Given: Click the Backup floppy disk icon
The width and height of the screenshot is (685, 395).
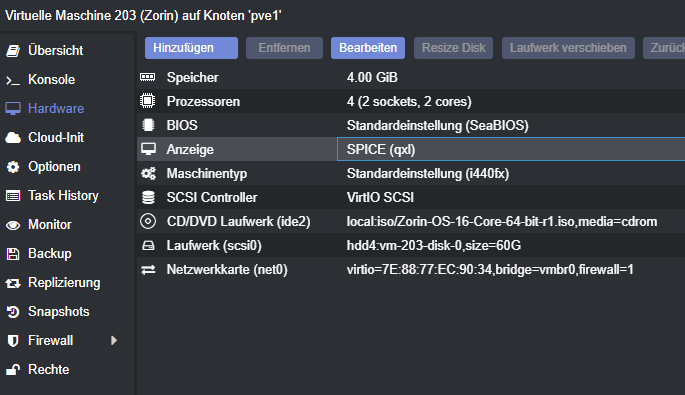Looking at the screenshot, I should (x=13, y=254).
